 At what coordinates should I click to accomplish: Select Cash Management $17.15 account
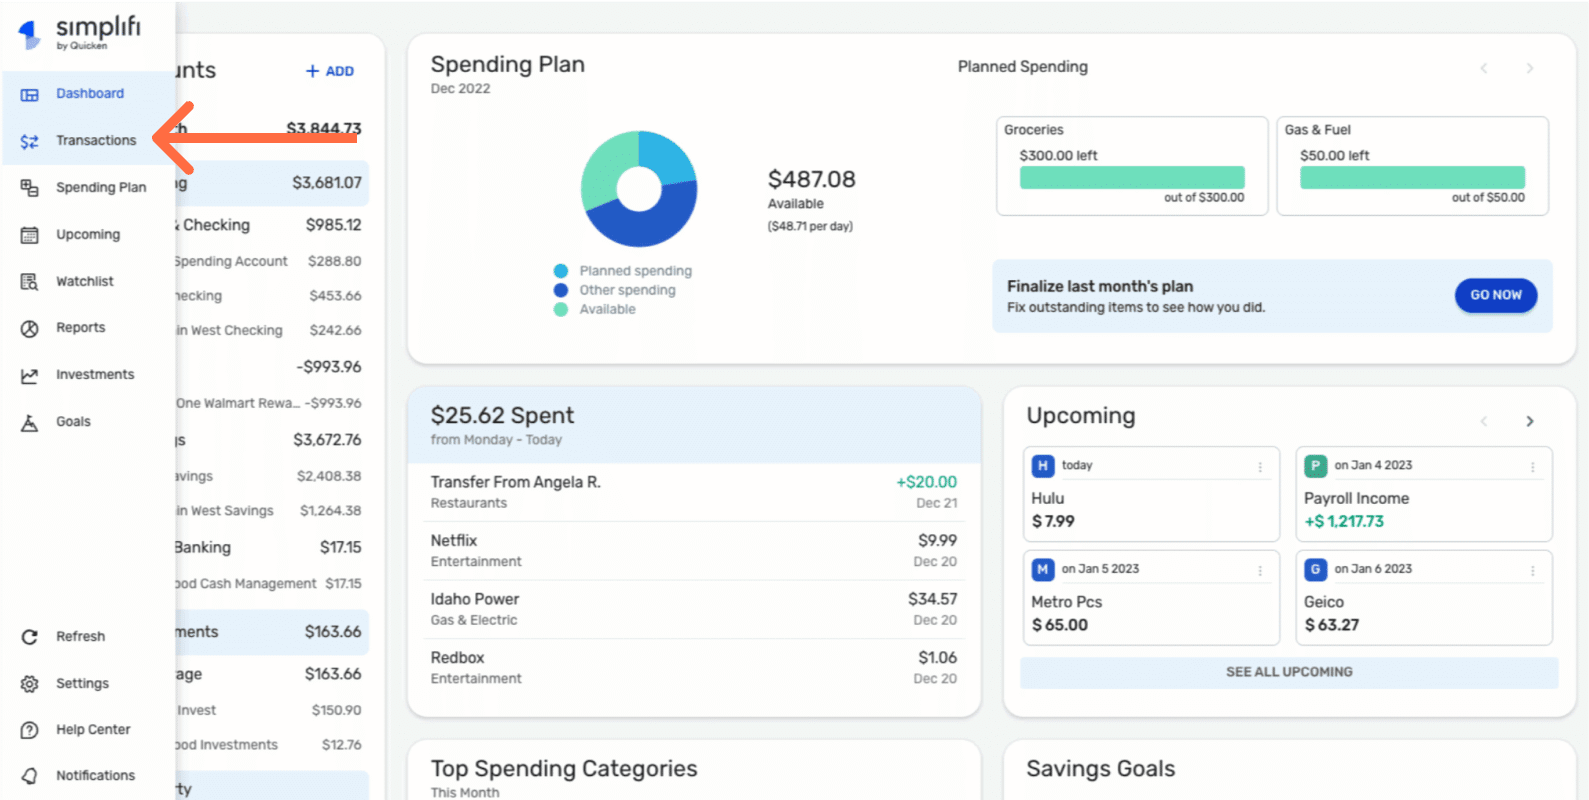[268, 583]
